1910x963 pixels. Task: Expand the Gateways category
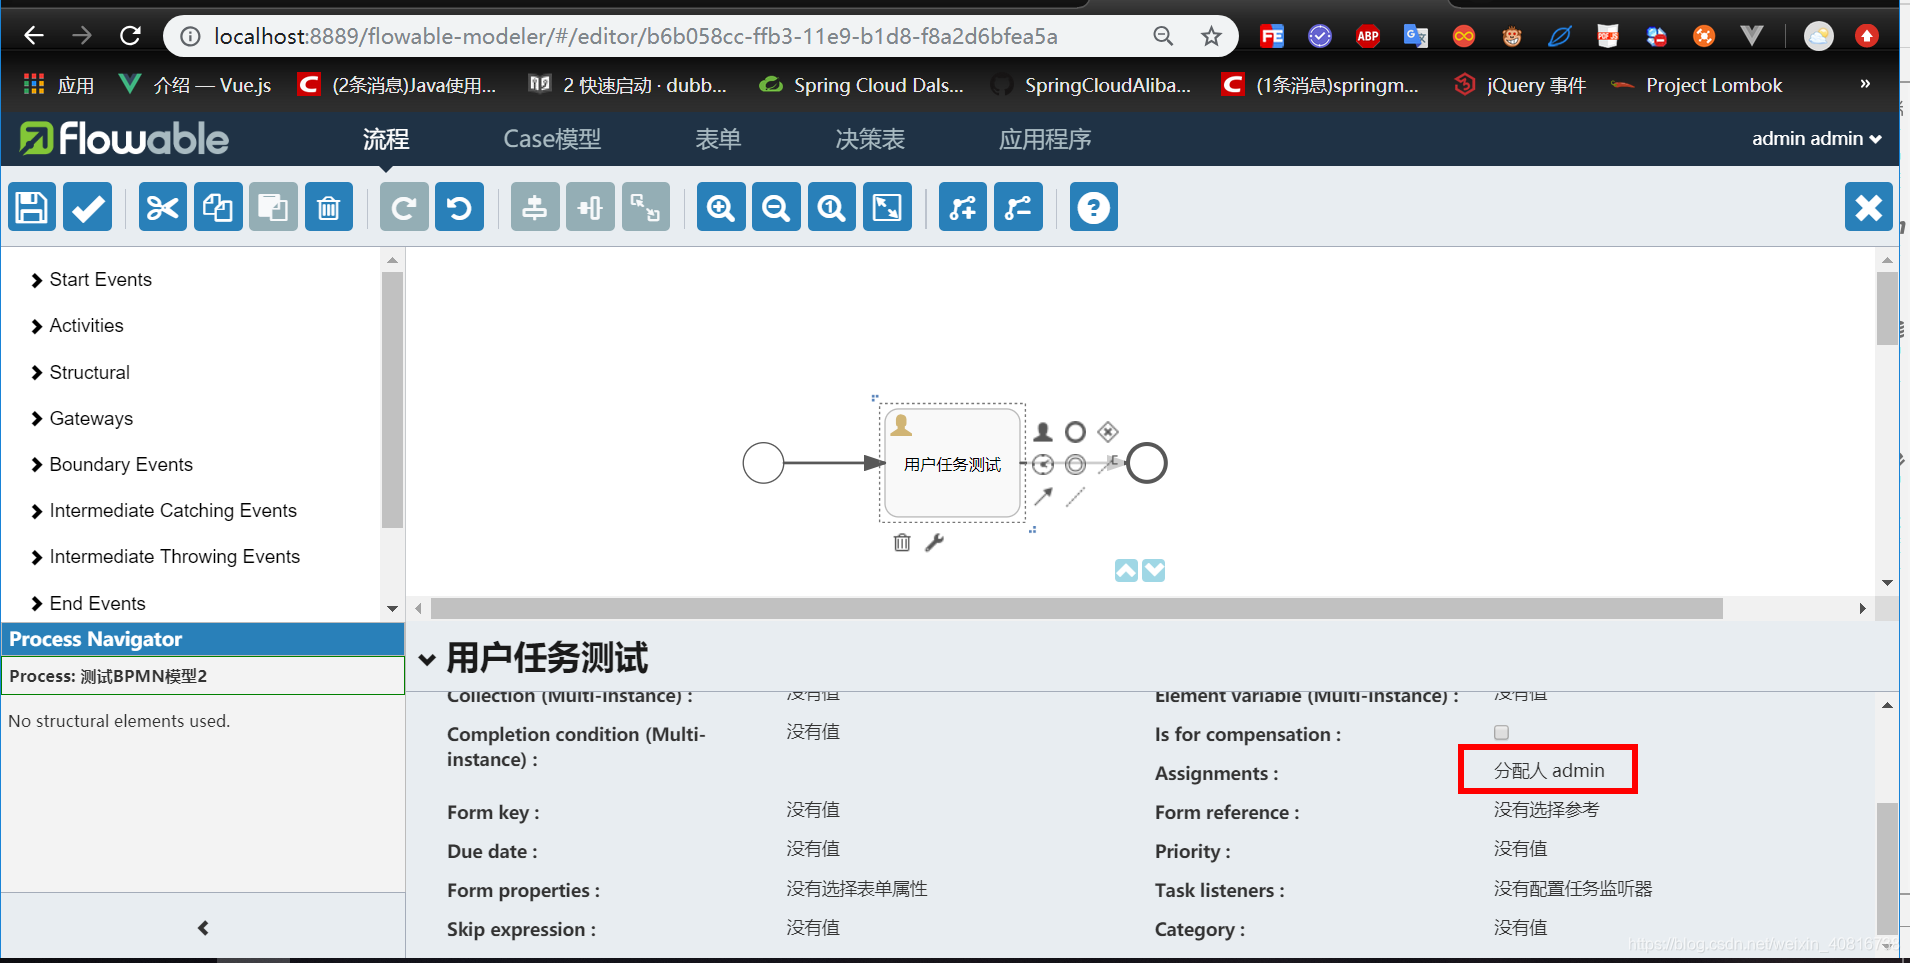pyautogui.click(x=91, y=418)
